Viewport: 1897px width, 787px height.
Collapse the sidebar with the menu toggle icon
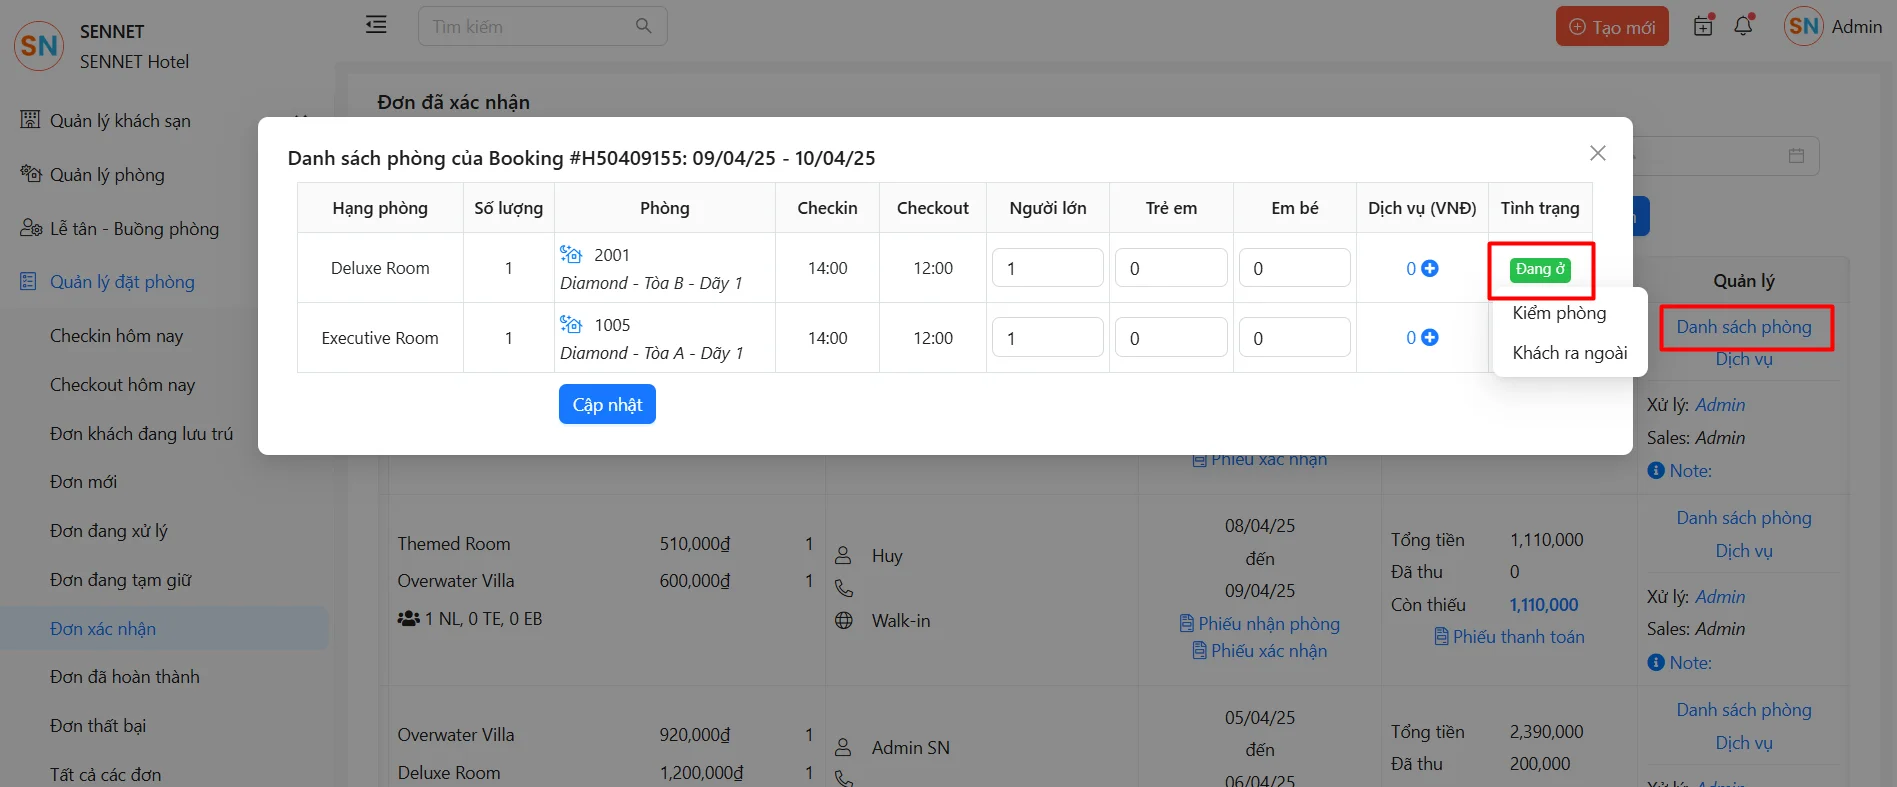(x=376, y=25)
